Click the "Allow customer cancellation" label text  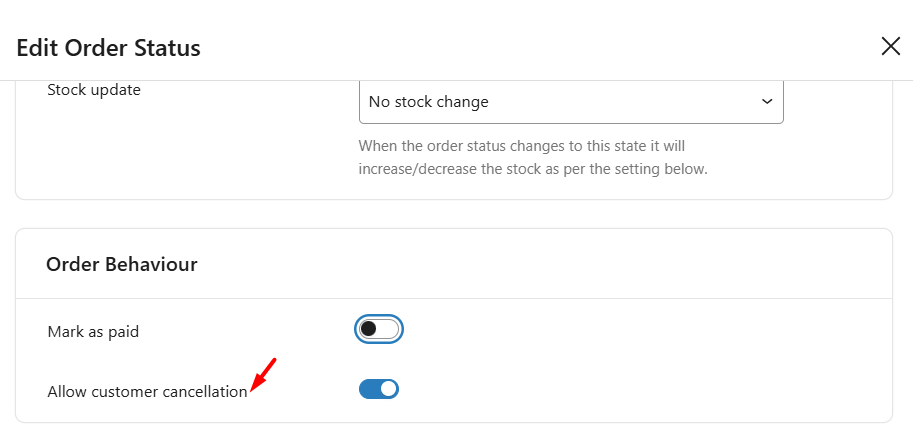[147, 392]
